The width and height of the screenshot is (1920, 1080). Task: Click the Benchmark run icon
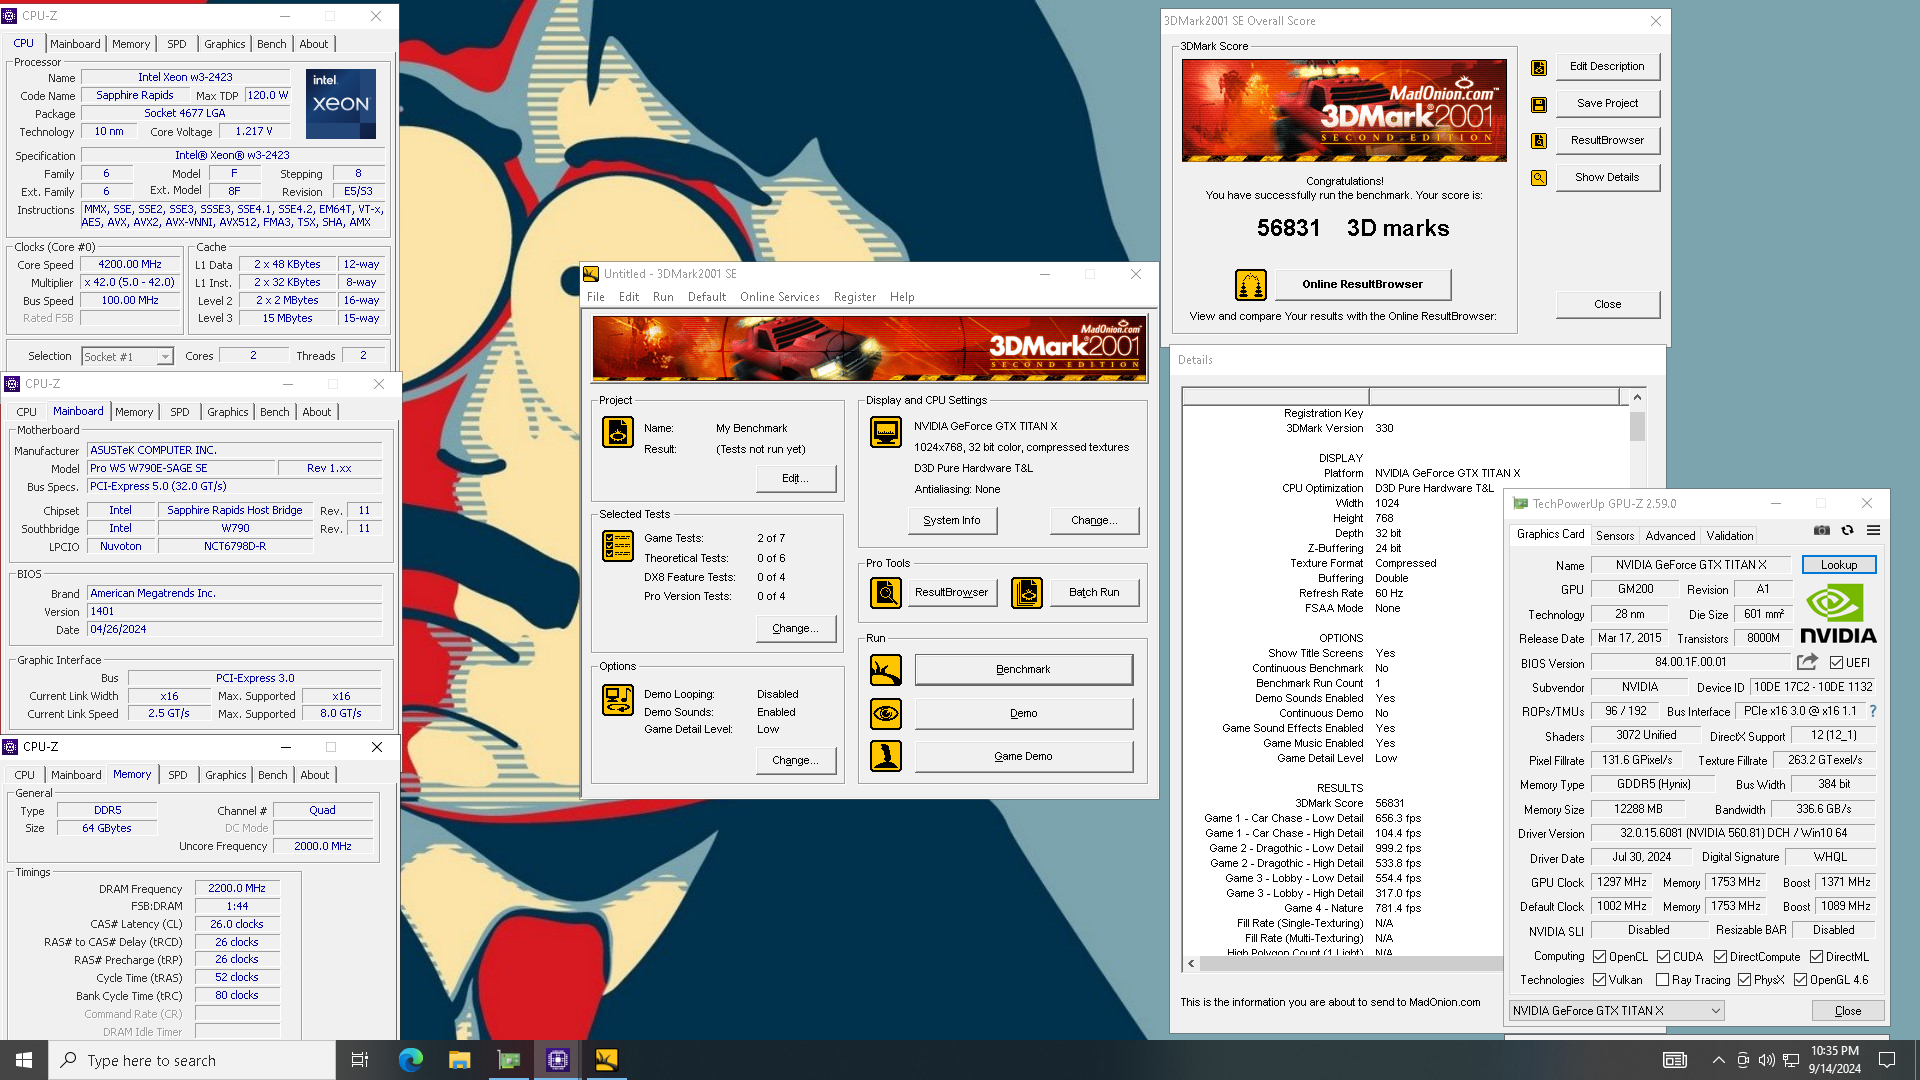tap(886, 670)
